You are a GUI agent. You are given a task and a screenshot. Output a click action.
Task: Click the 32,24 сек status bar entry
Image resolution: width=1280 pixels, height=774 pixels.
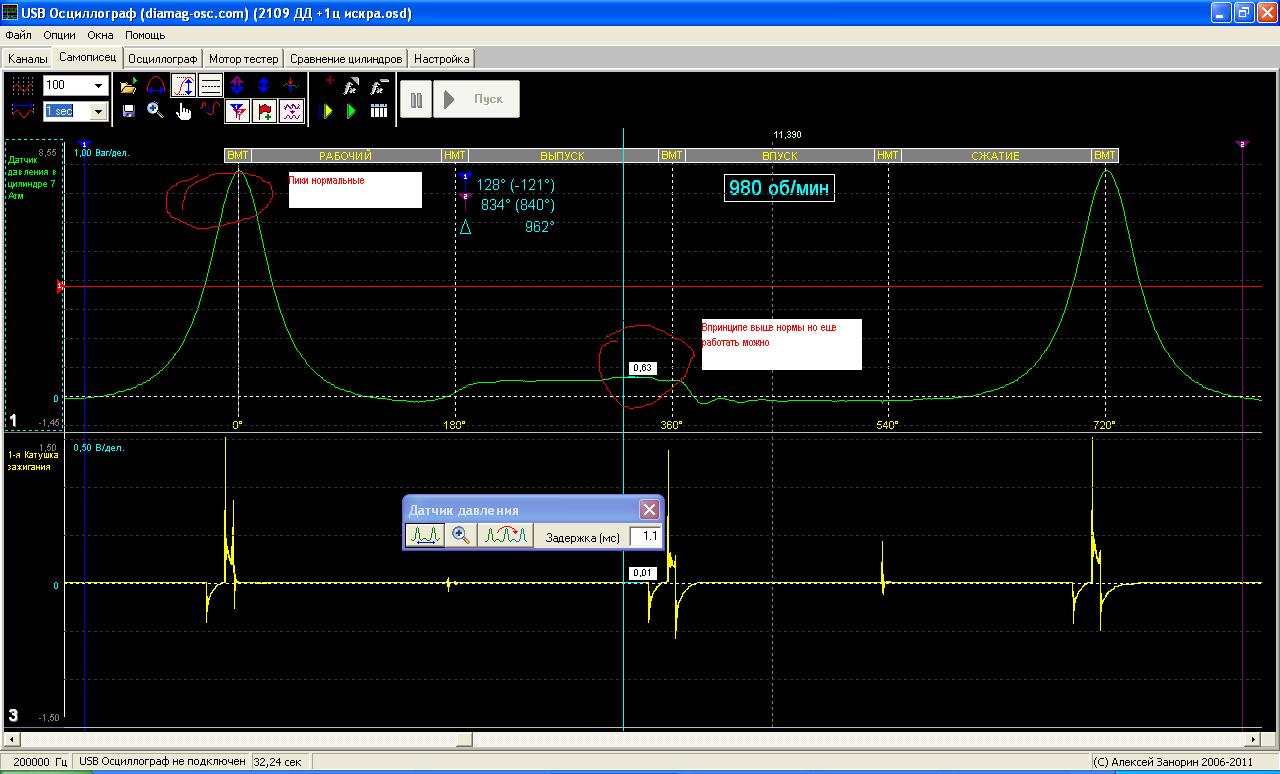coord(278,762)
